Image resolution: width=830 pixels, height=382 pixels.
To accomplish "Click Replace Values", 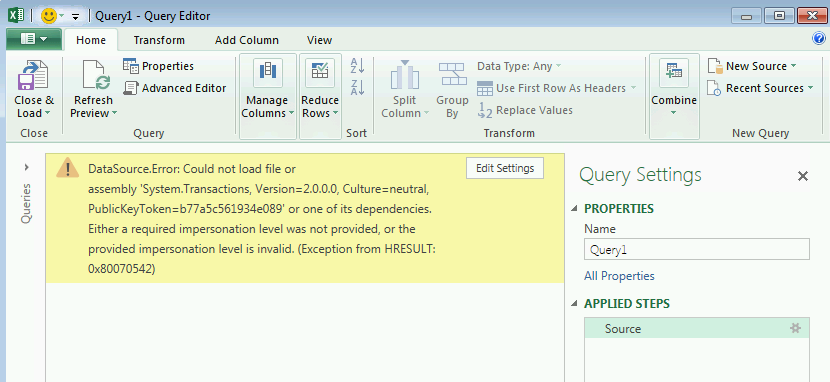I will click(x=525, y=110).
